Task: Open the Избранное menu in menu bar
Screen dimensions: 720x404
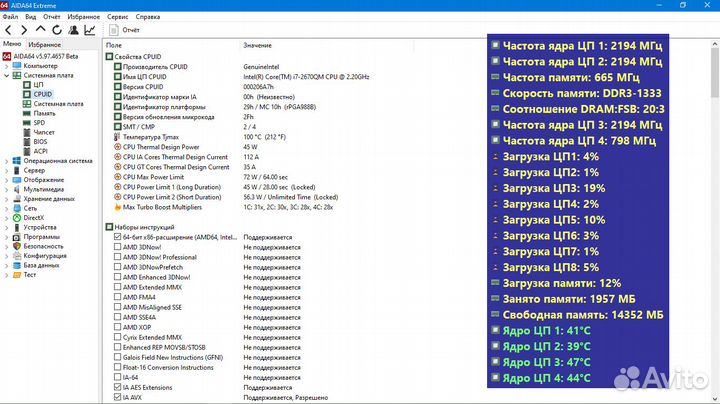Action: 83,17
